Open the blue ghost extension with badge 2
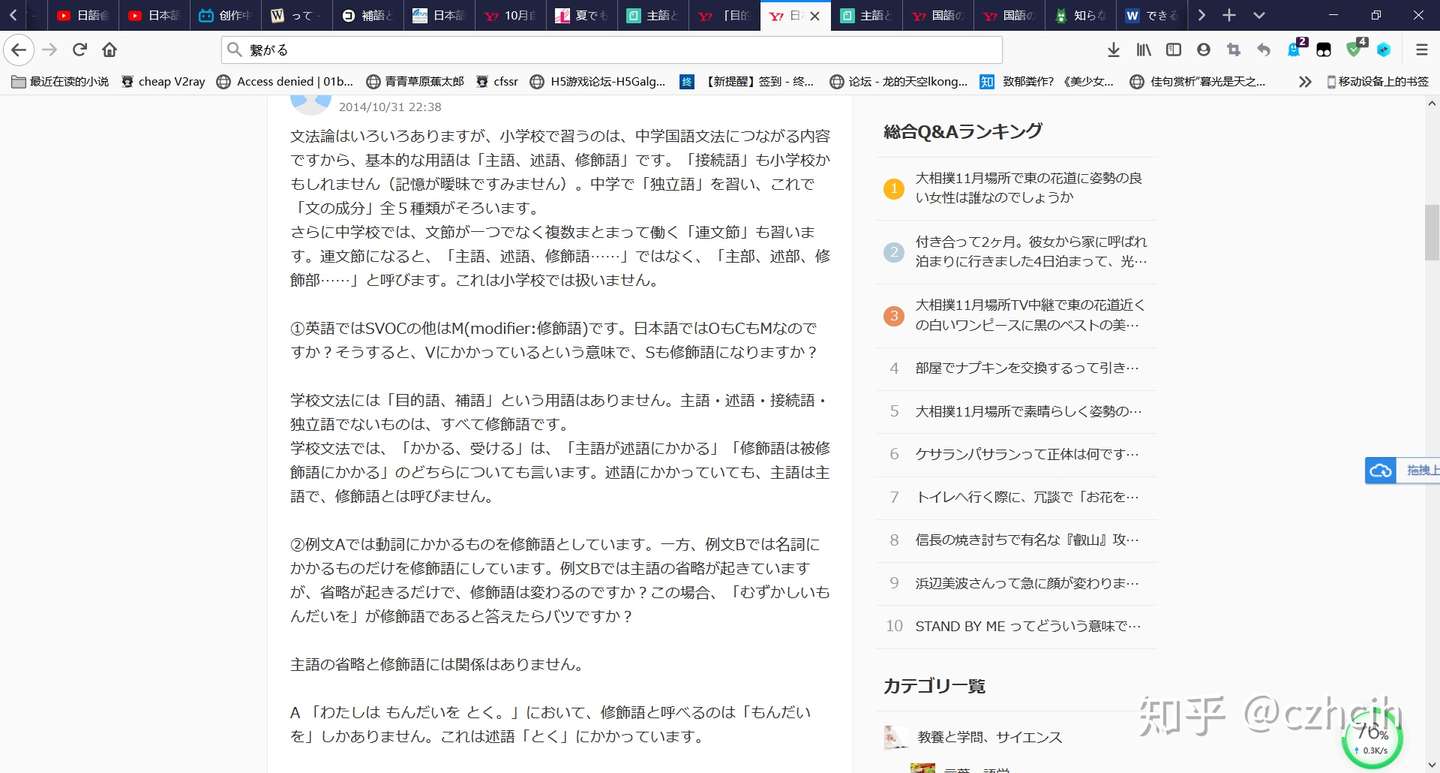Image resolution: width=1440 pixels, height=773 pixels. (x=1296, y=48)
